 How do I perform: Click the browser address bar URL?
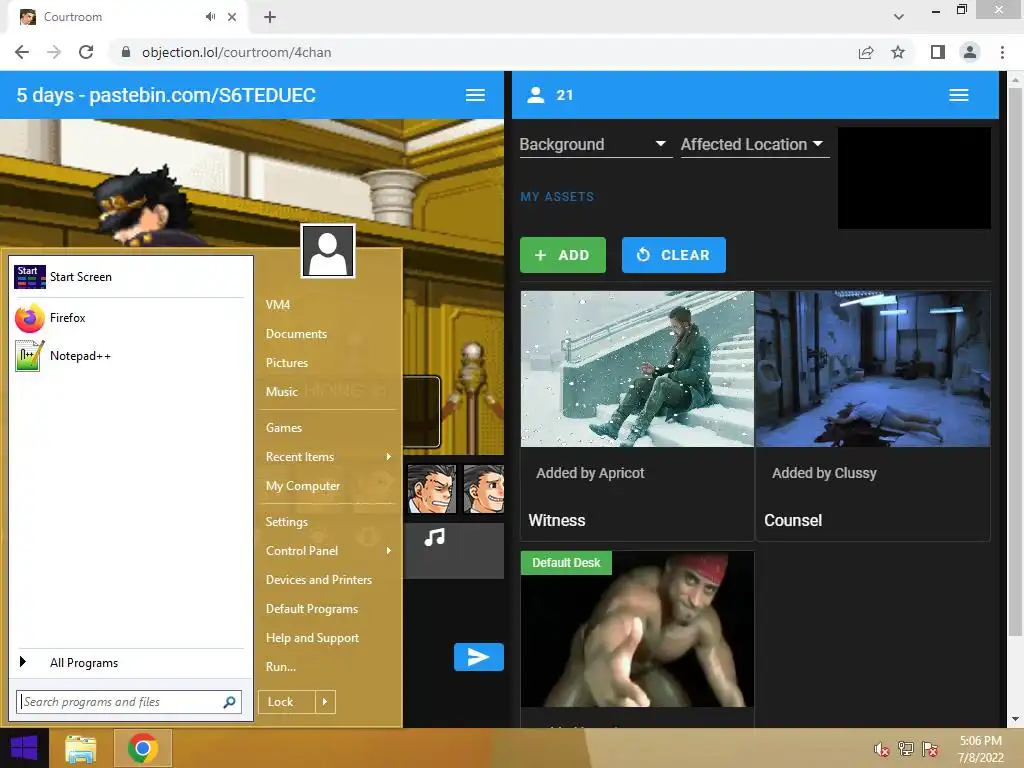coord(236,52)
